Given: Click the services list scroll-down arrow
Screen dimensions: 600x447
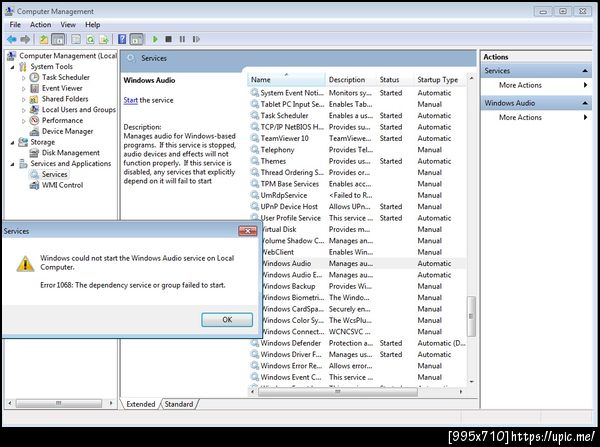Looking at the screenshot, I should coord(471,382).
